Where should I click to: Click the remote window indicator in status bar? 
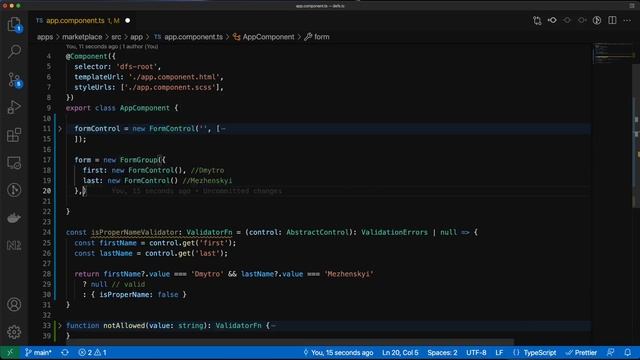coord(10,353)
